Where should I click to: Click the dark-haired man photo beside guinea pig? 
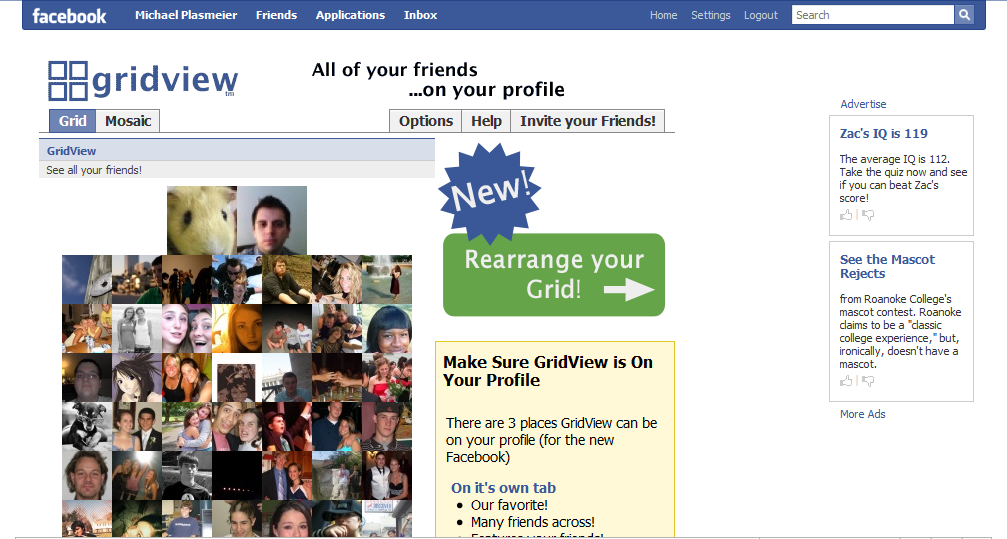[x=272, y=220]
